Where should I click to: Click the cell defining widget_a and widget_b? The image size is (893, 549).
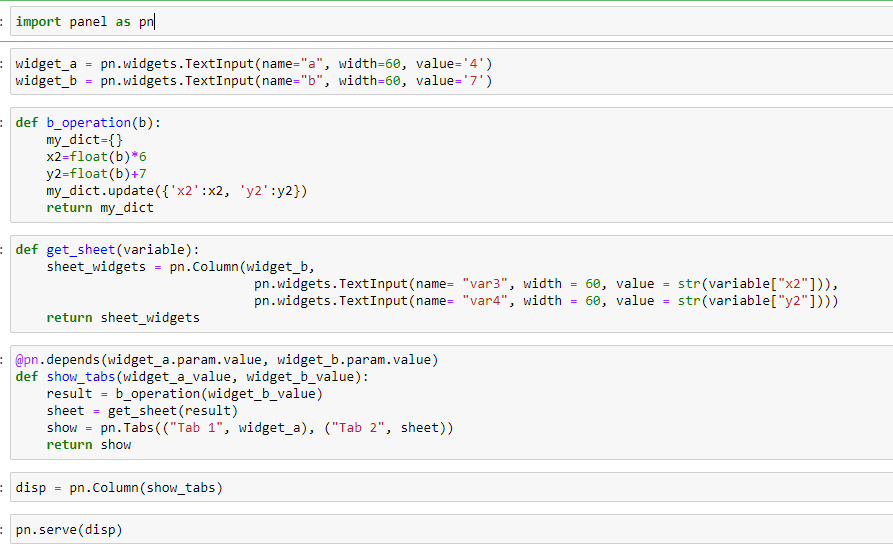coord(451,72)
